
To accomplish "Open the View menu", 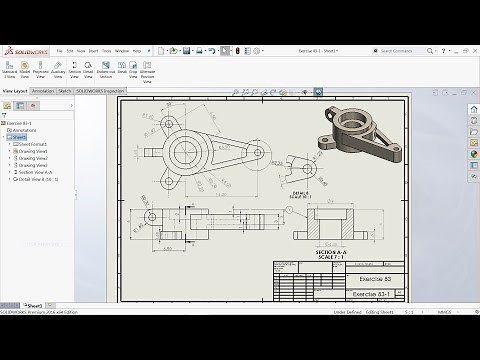I will [x=81, y=51].
